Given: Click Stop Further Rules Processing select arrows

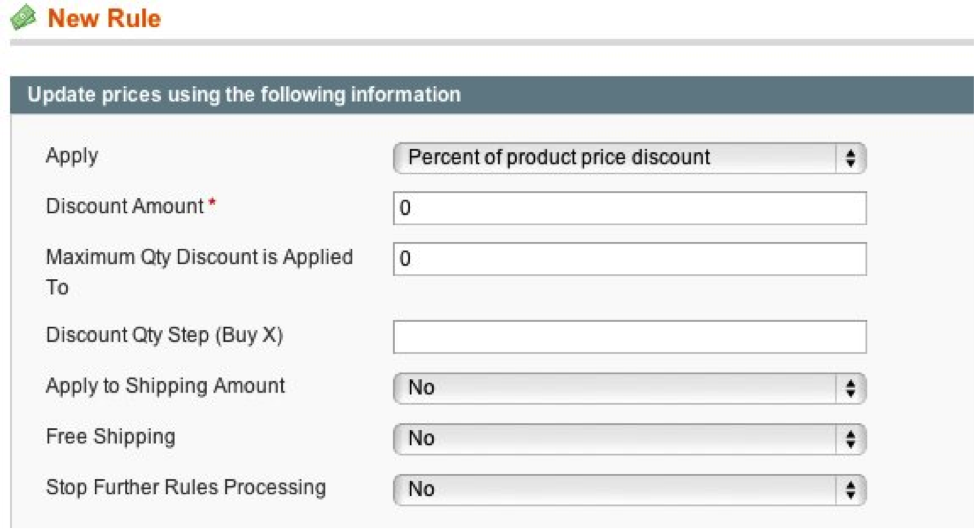Looking at the screenshot, I should [x=850, y=490].
